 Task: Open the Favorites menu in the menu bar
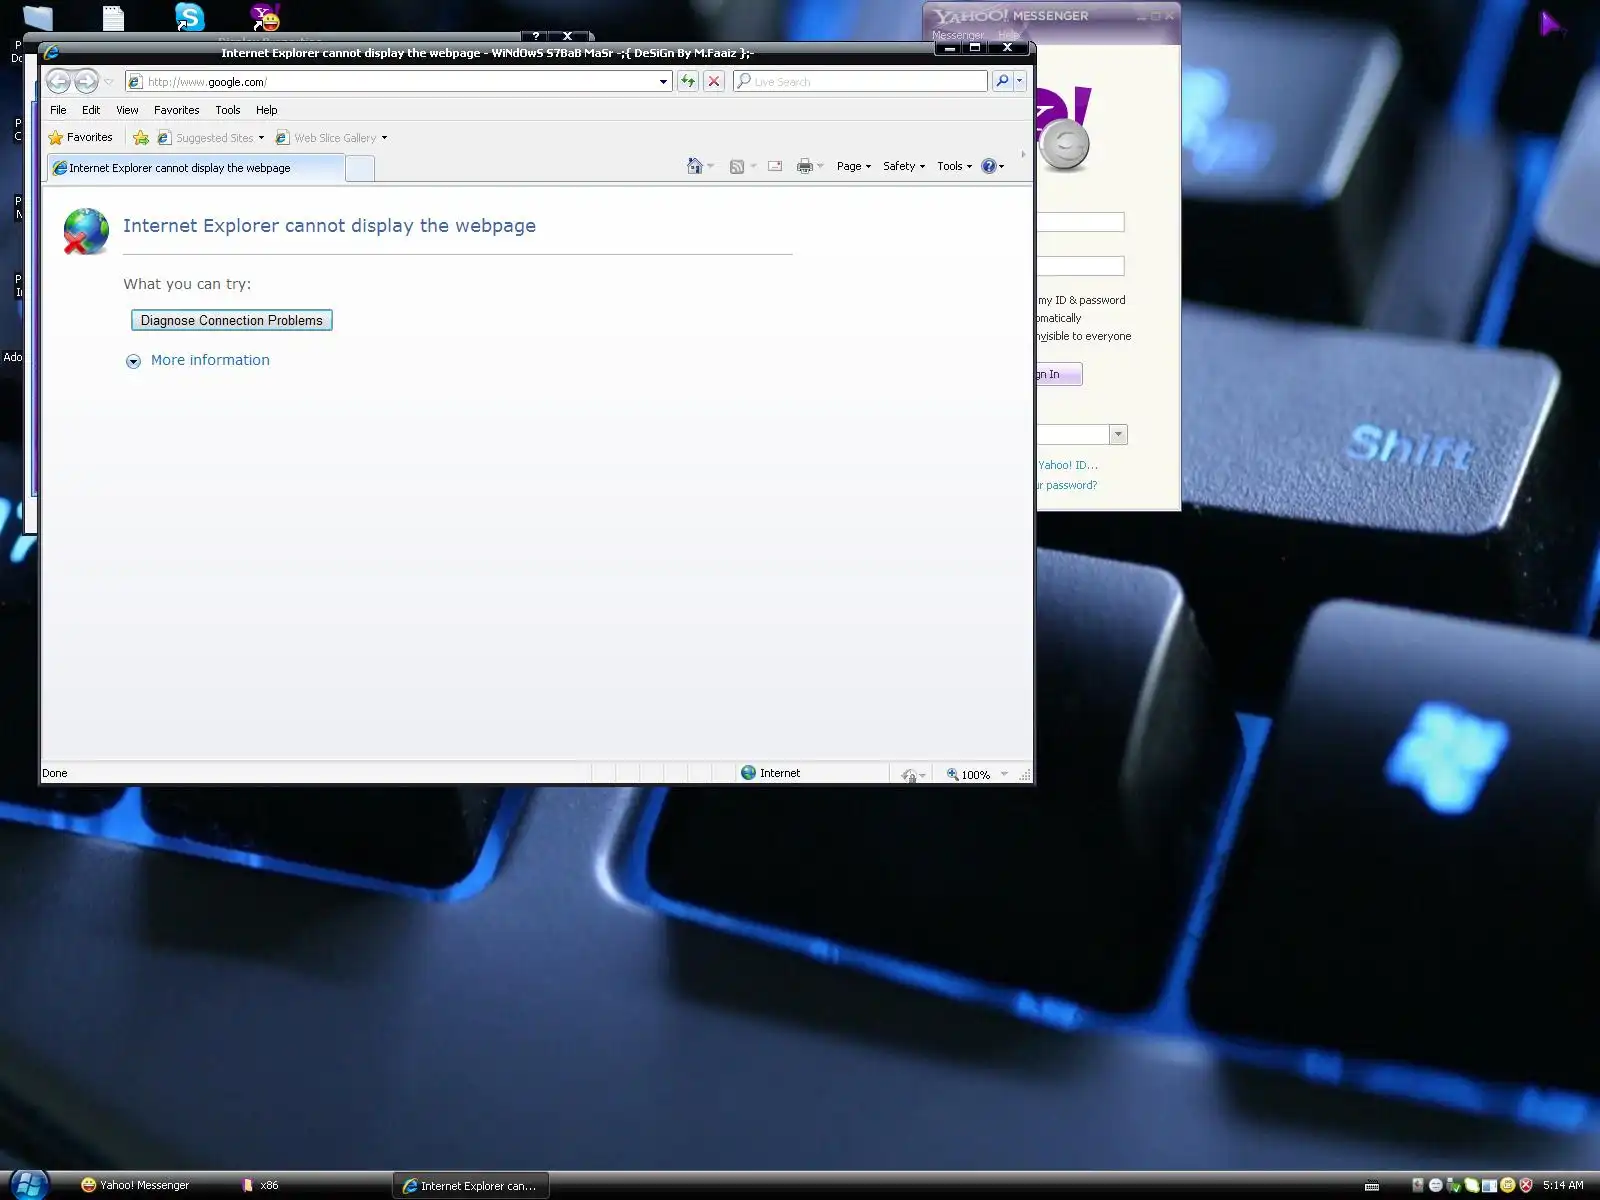177,110
